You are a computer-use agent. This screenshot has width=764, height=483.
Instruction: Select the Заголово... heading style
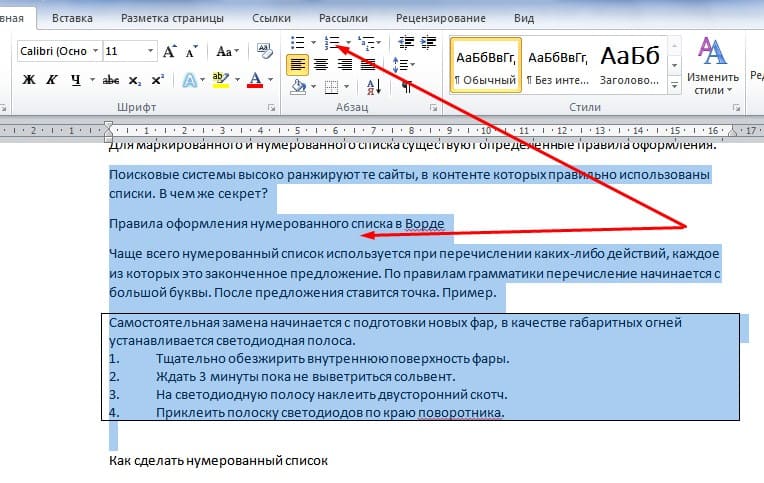[x=630, y=65]
